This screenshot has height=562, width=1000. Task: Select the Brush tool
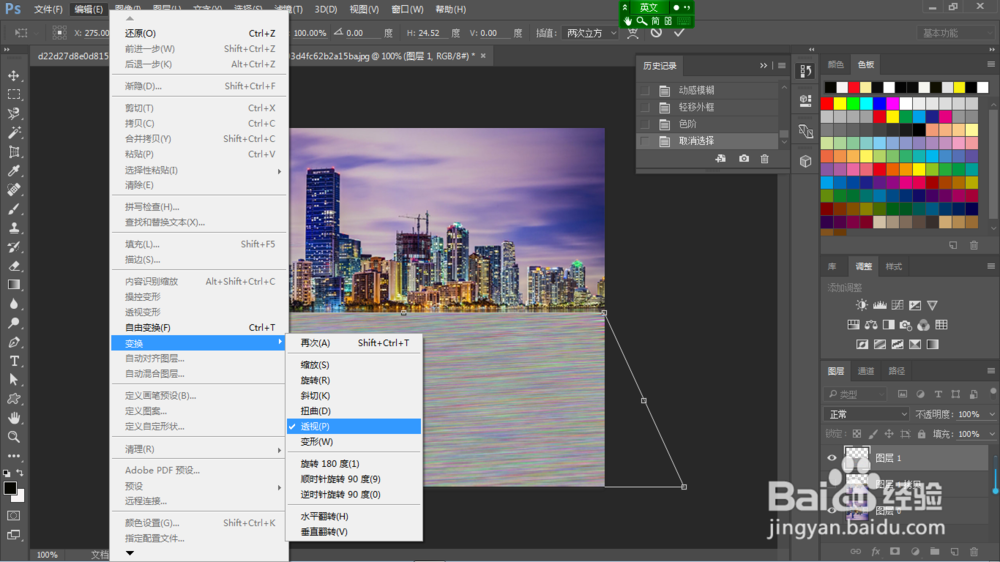pyautogui.click(x=13, y=209)
